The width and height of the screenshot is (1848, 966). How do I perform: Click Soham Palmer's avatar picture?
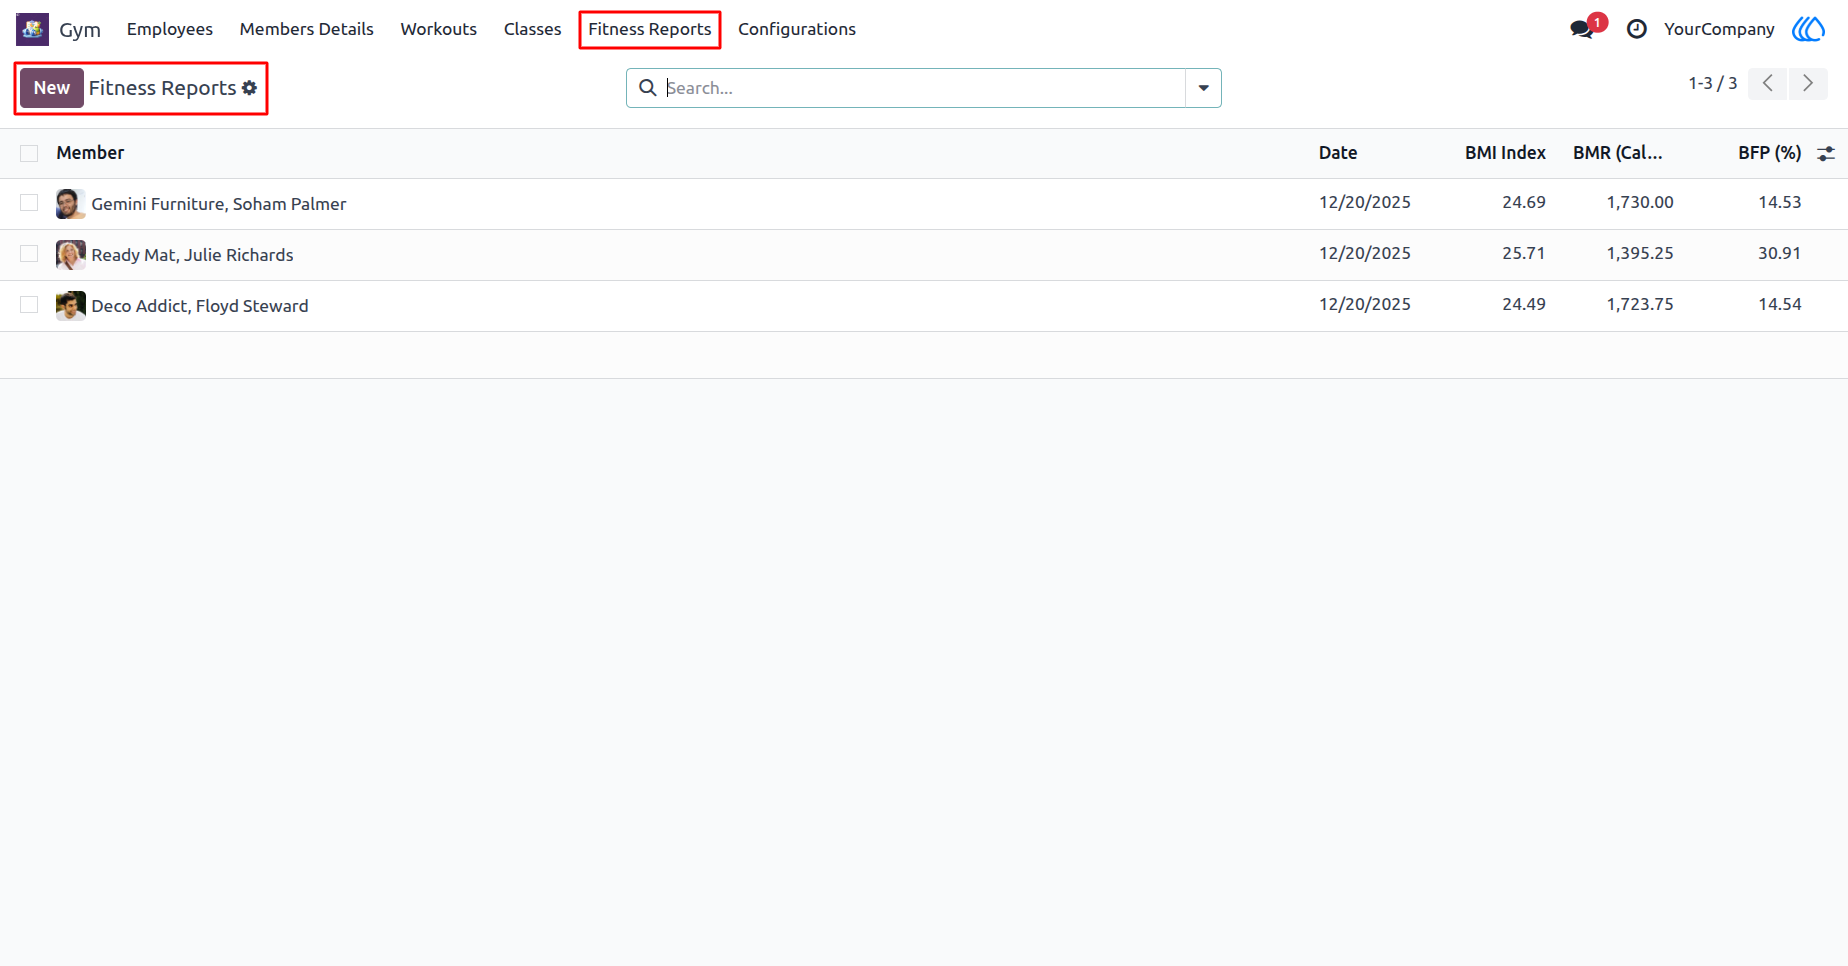70,204
